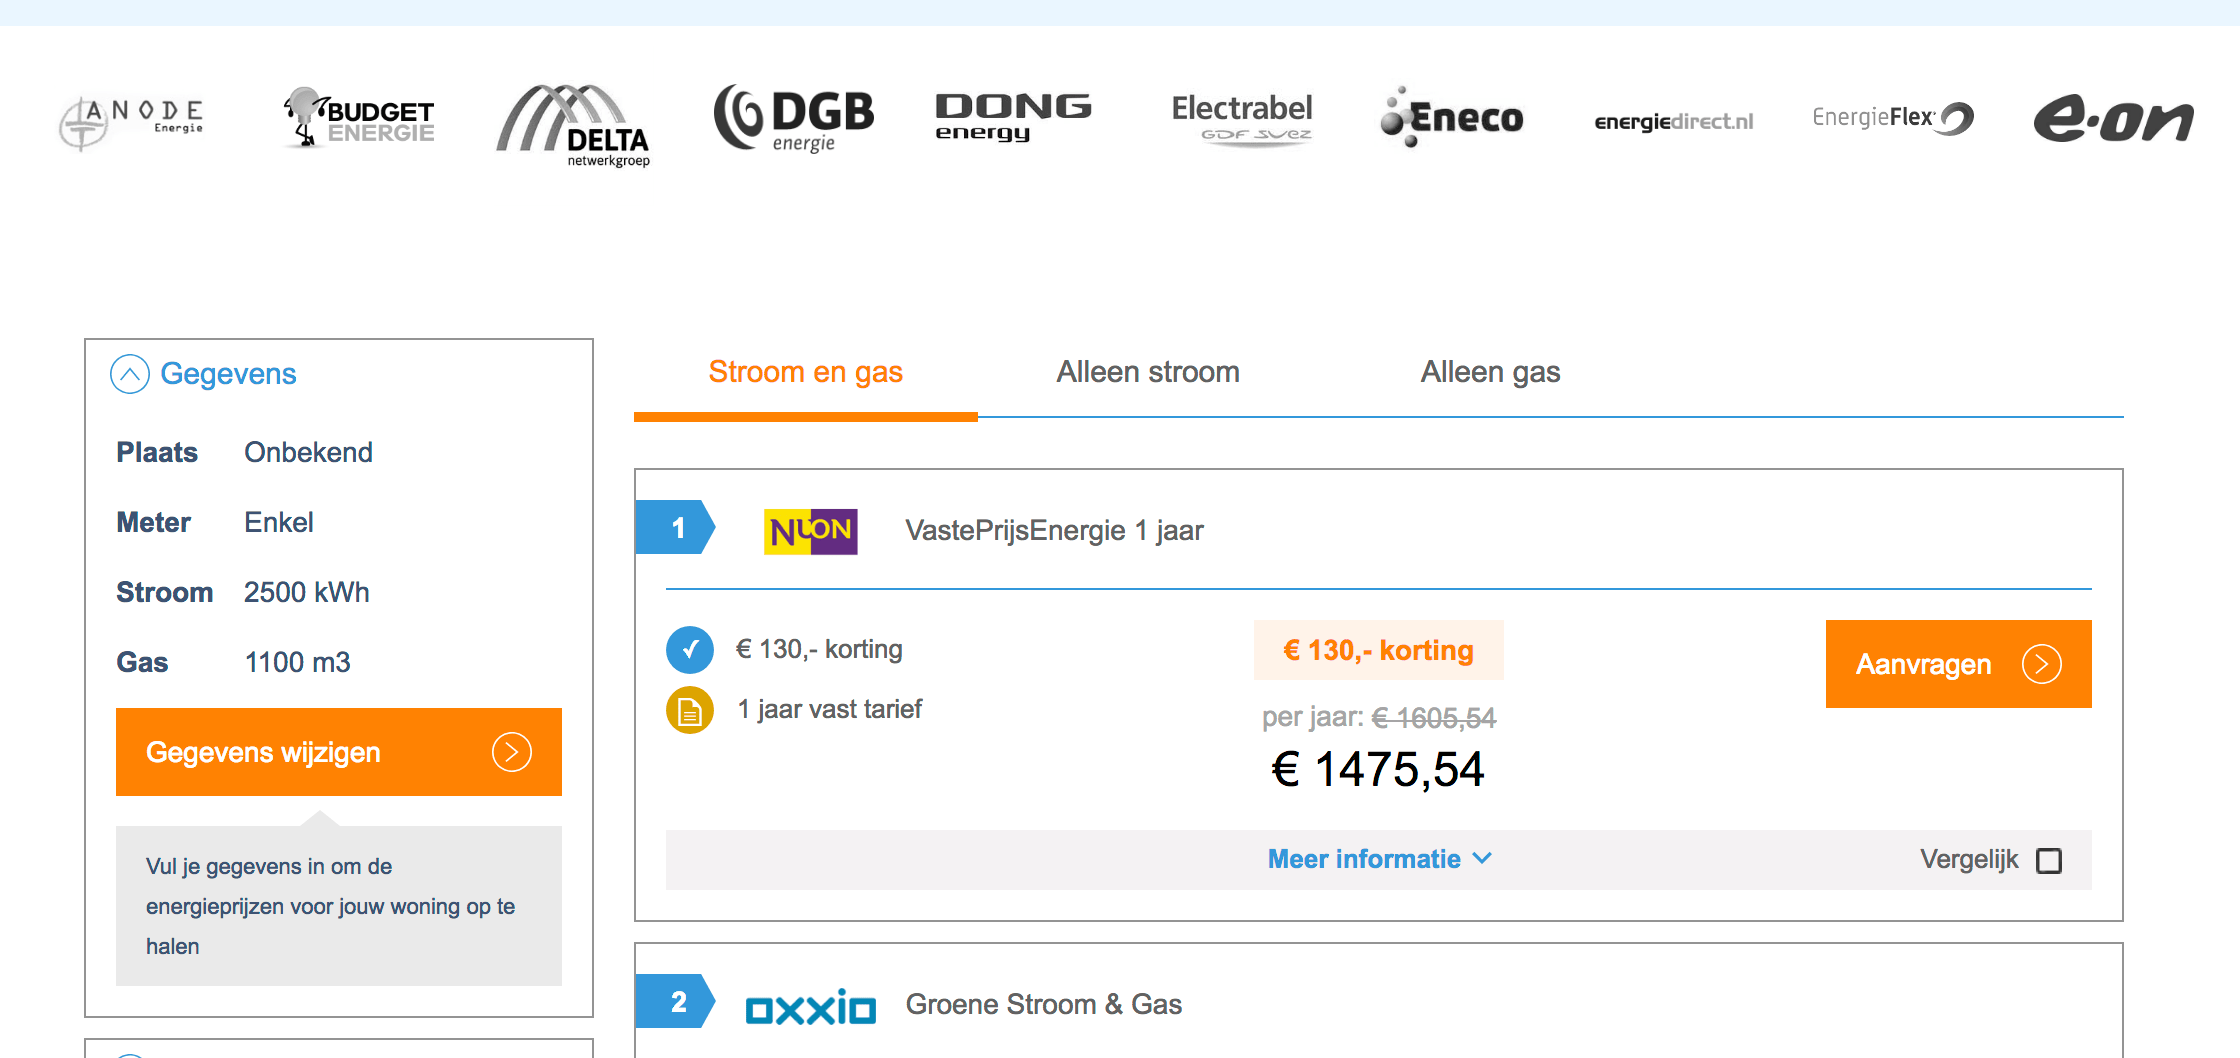Click the Delta netwerkgroep logo

[x=574, y=125]
